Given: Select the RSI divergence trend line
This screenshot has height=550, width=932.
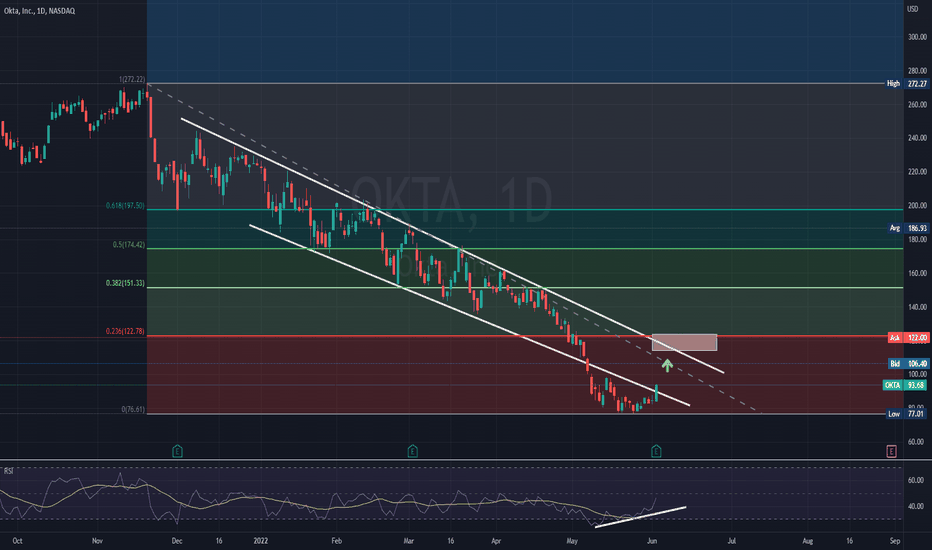Looking at the screenshot, I should pyautogui.click(x=640, y=517).
